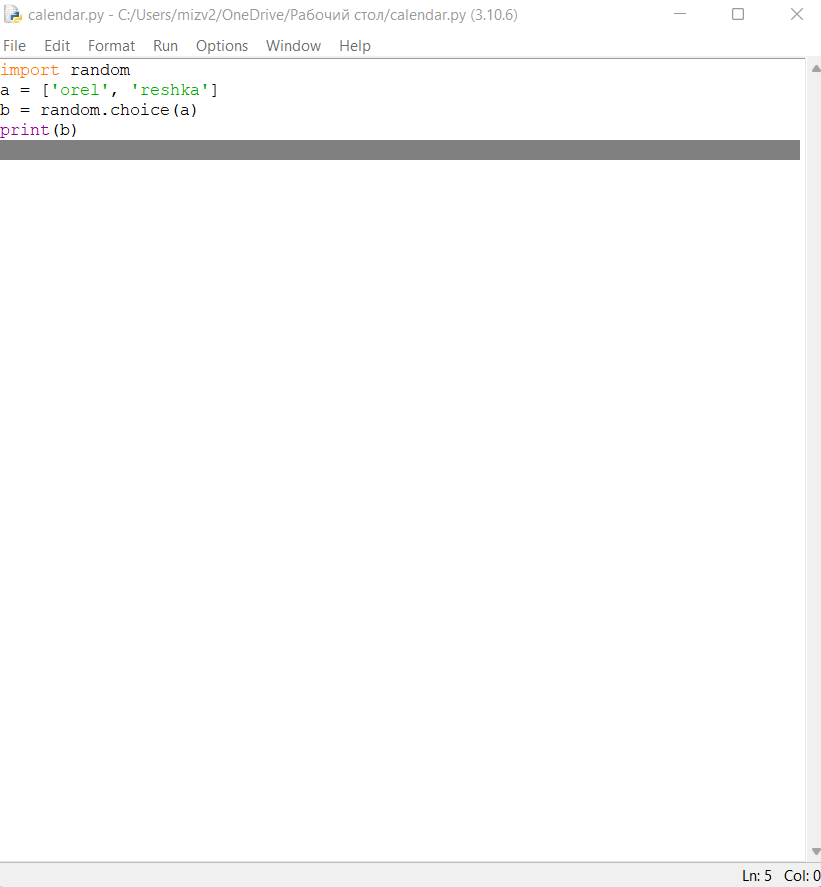The height and width of the screenshot is (887, 821).
Task: Click the Col 0 indicator in status bar
Action: (800, 875)
